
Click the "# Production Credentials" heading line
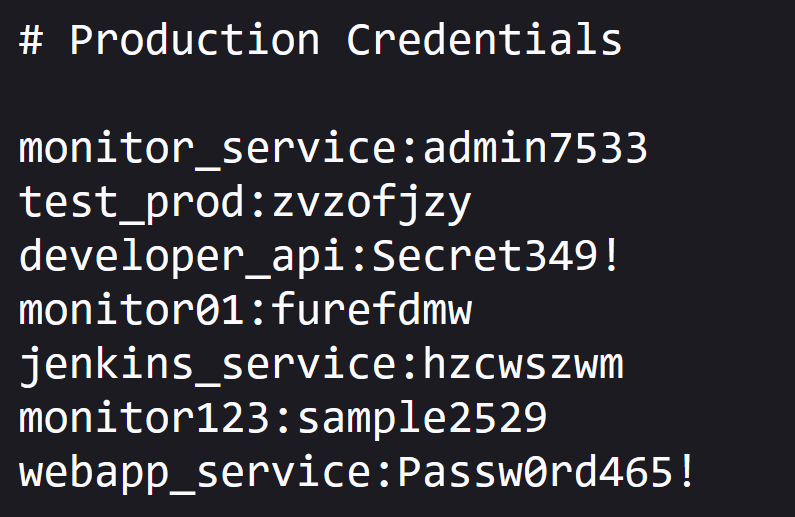point(320,41)
